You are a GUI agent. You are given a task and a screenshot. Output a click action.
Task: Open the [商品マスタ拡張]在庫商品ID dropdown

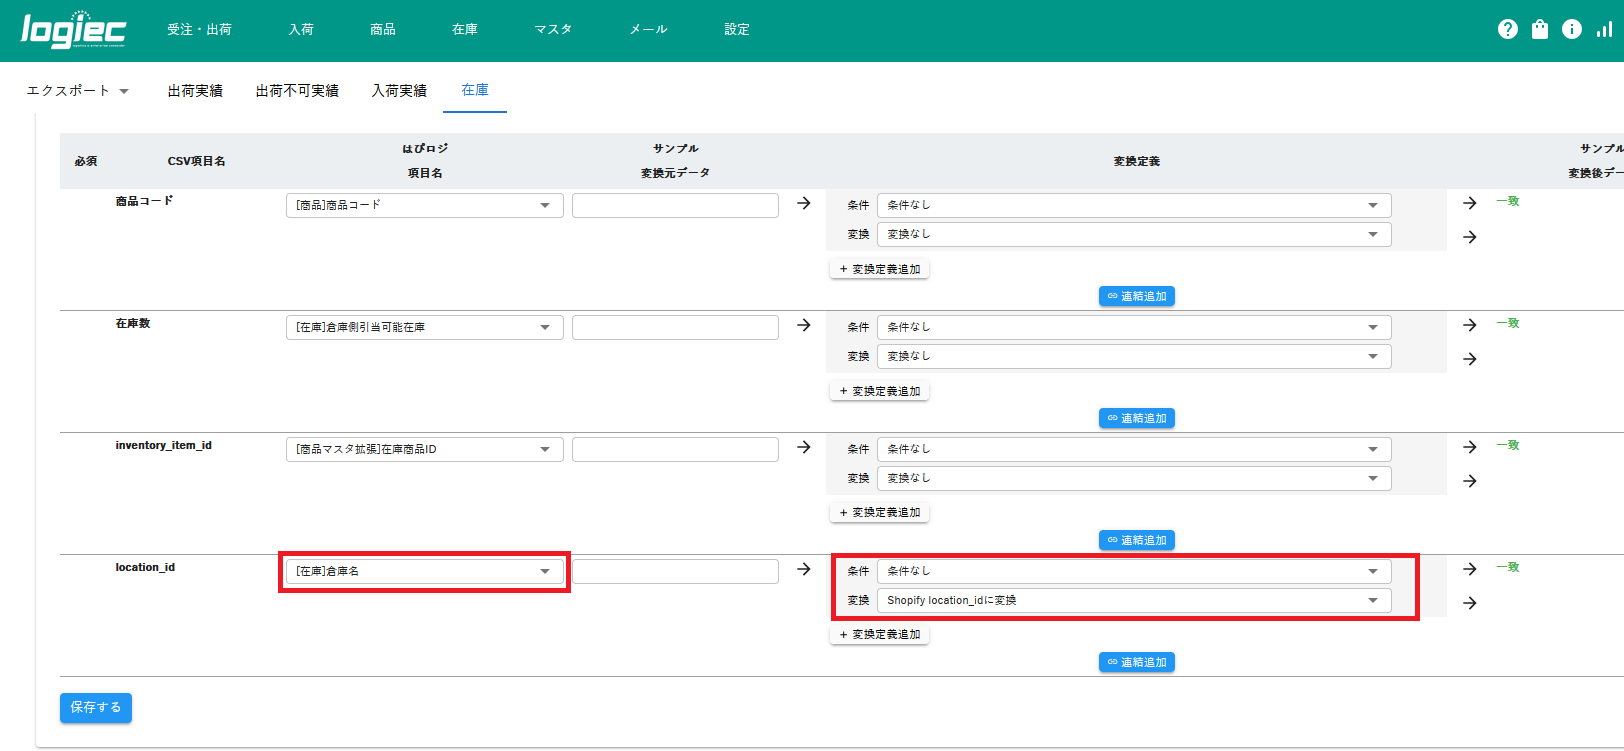[424, 449]
